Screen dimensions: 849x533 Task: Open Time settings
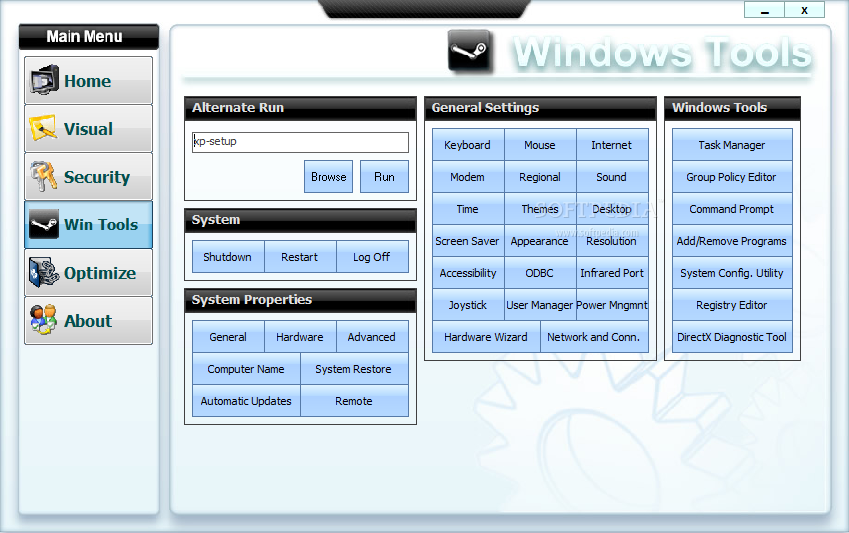pyautogui.click(x=468, y=209)
